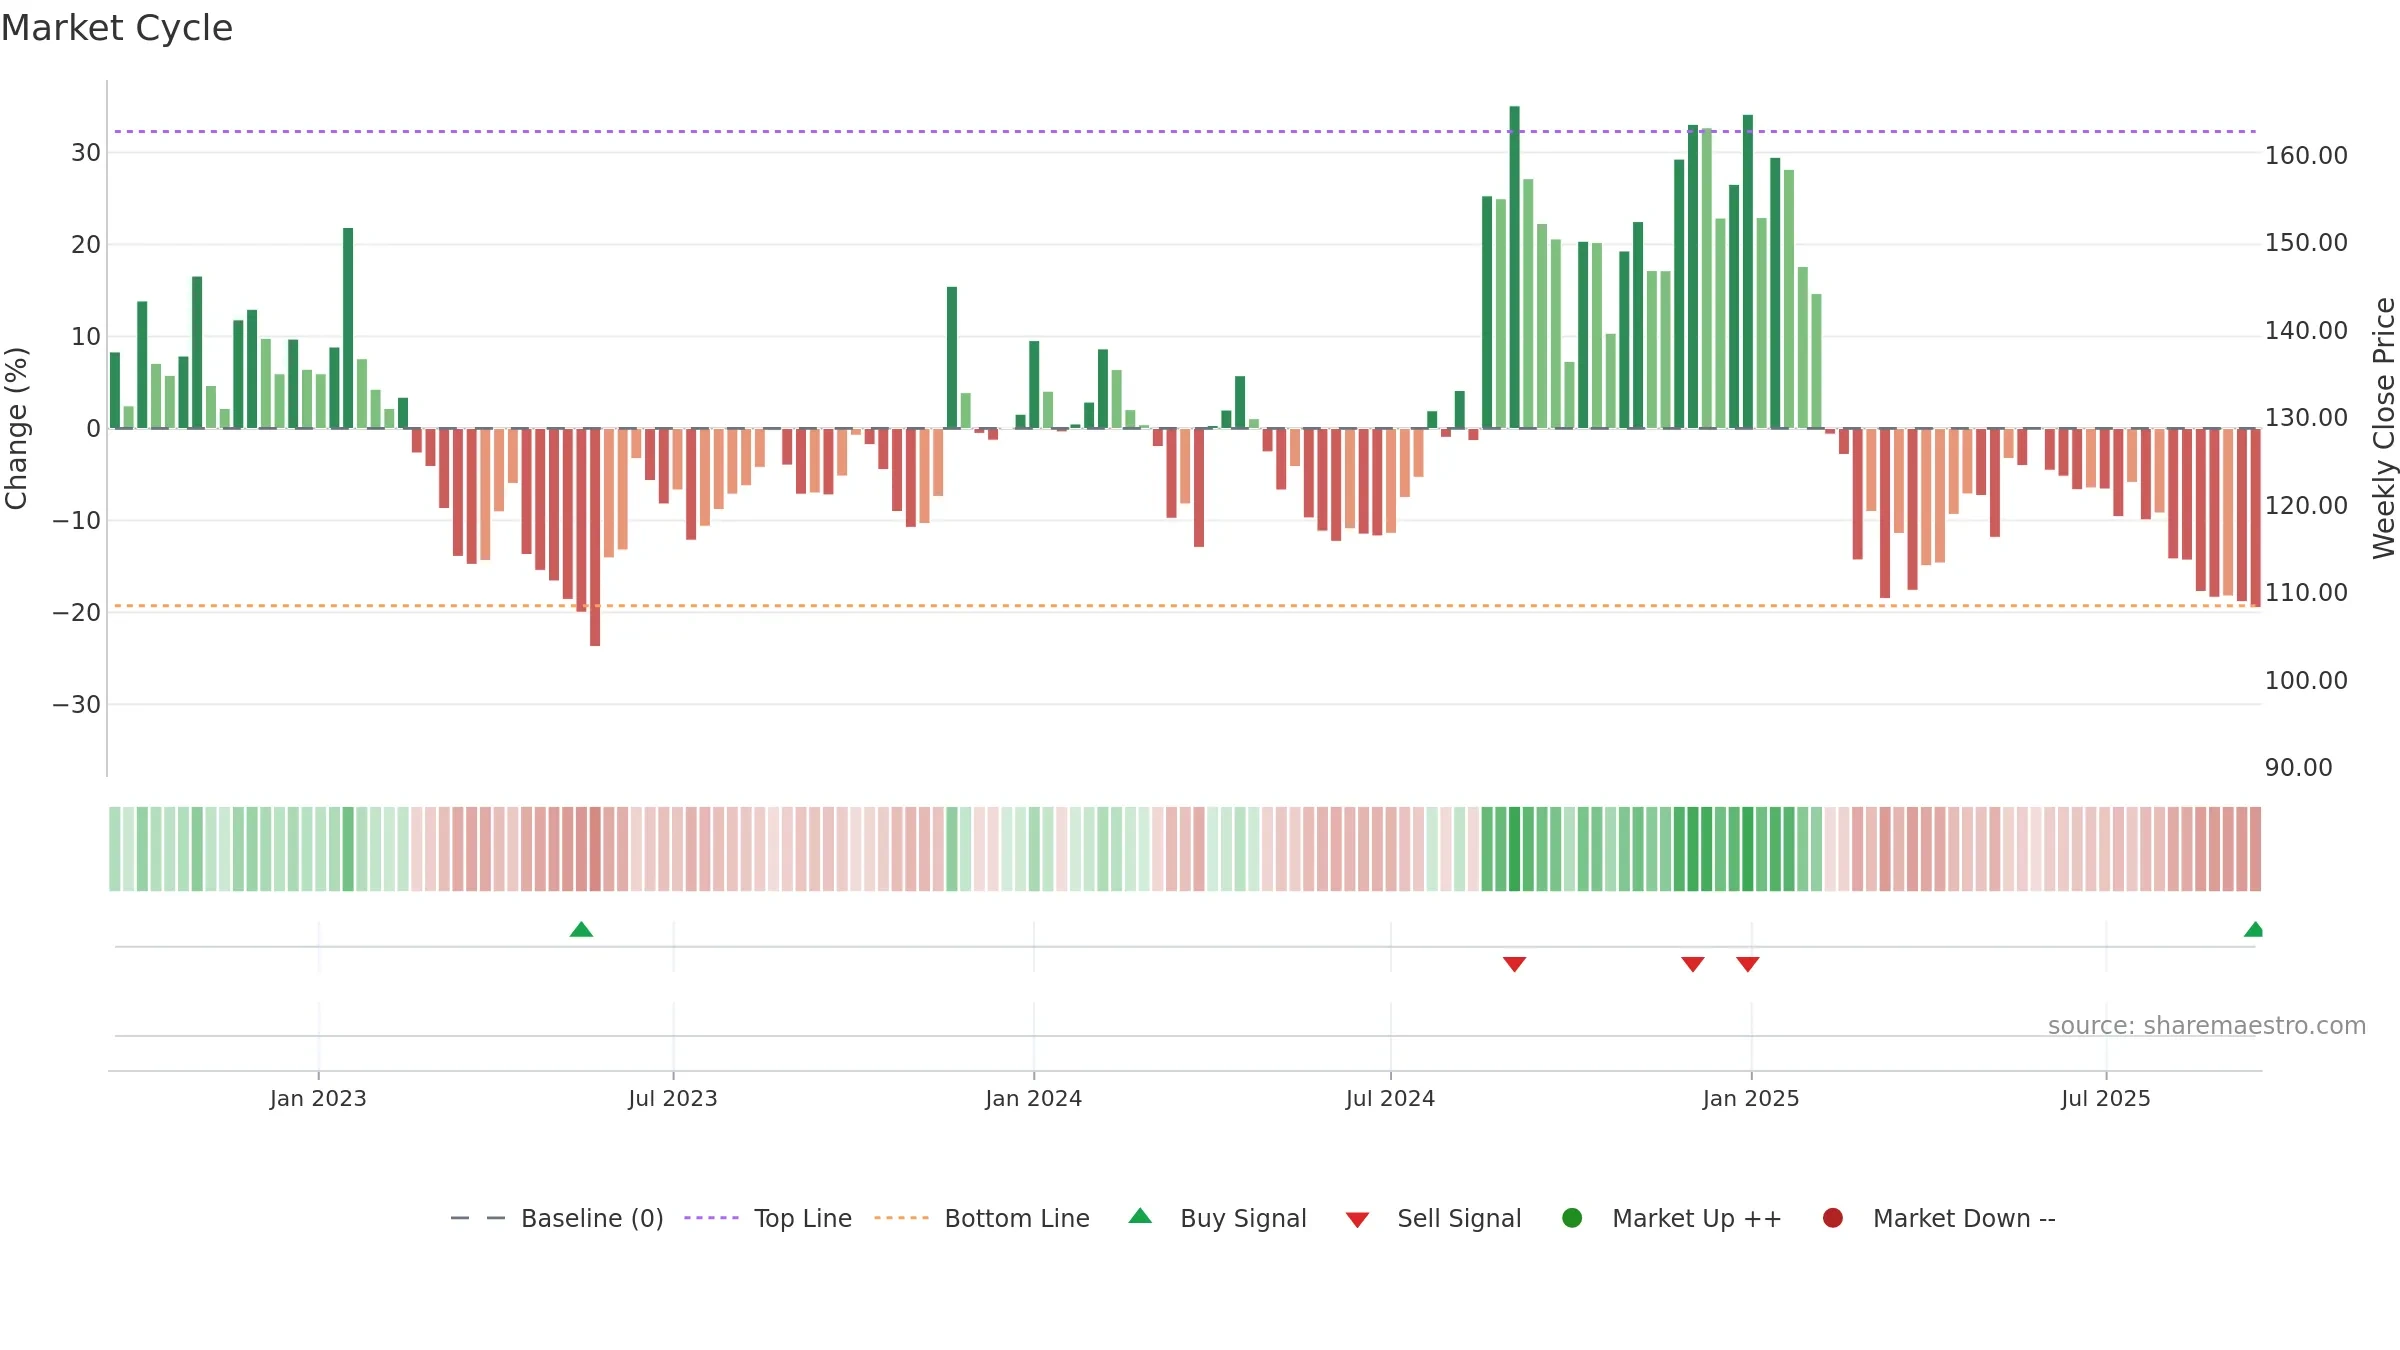Select the first sell signal marker after Jul 2024
This screenshot has height=1350, width=2400.
tap(1514, 964)
